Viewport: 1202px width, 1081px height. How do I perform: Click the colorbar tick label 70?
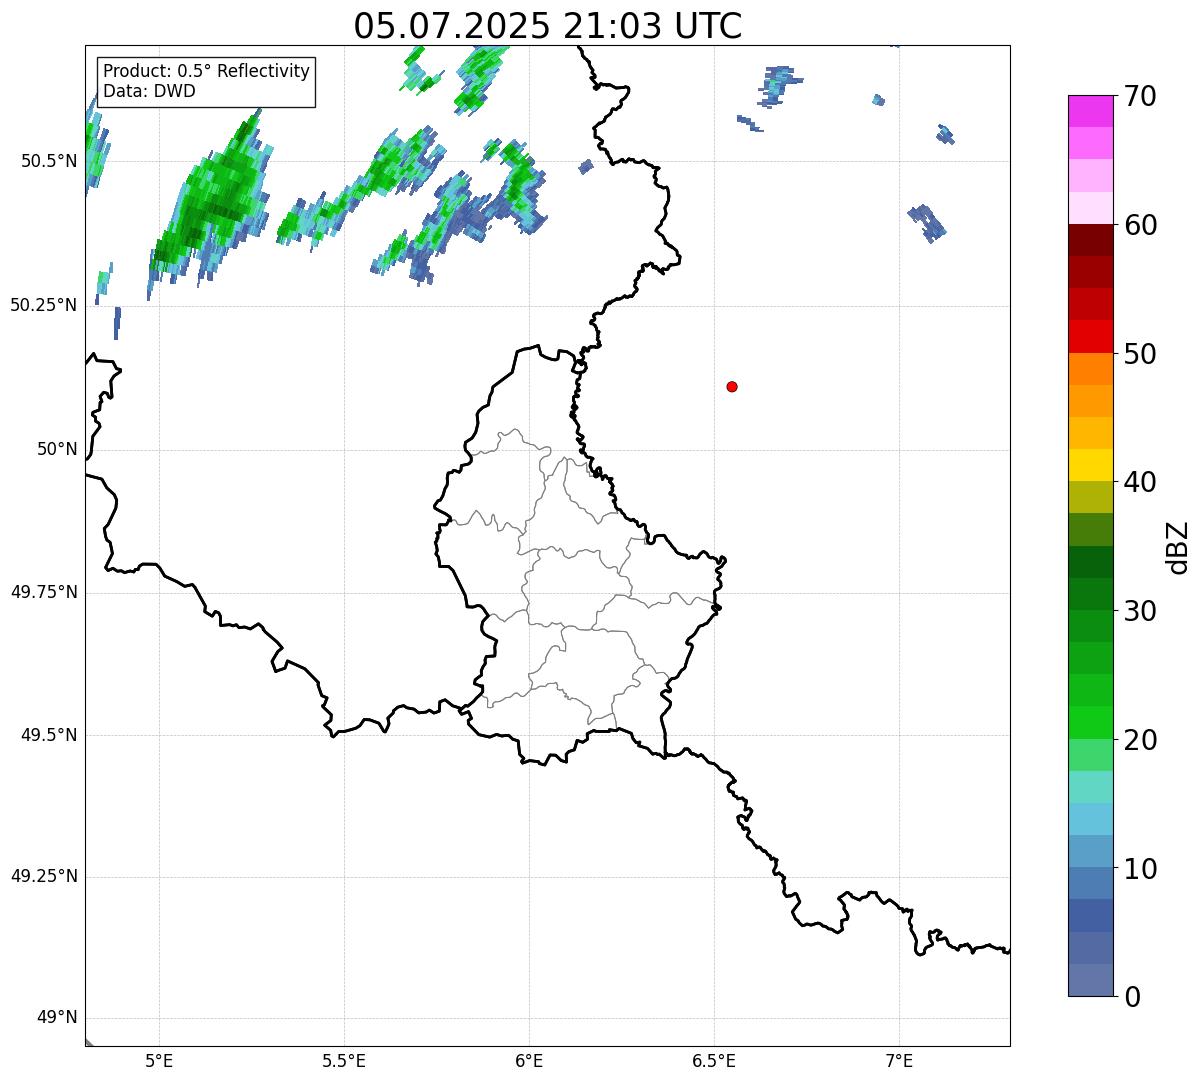(x=1140, y=96)
